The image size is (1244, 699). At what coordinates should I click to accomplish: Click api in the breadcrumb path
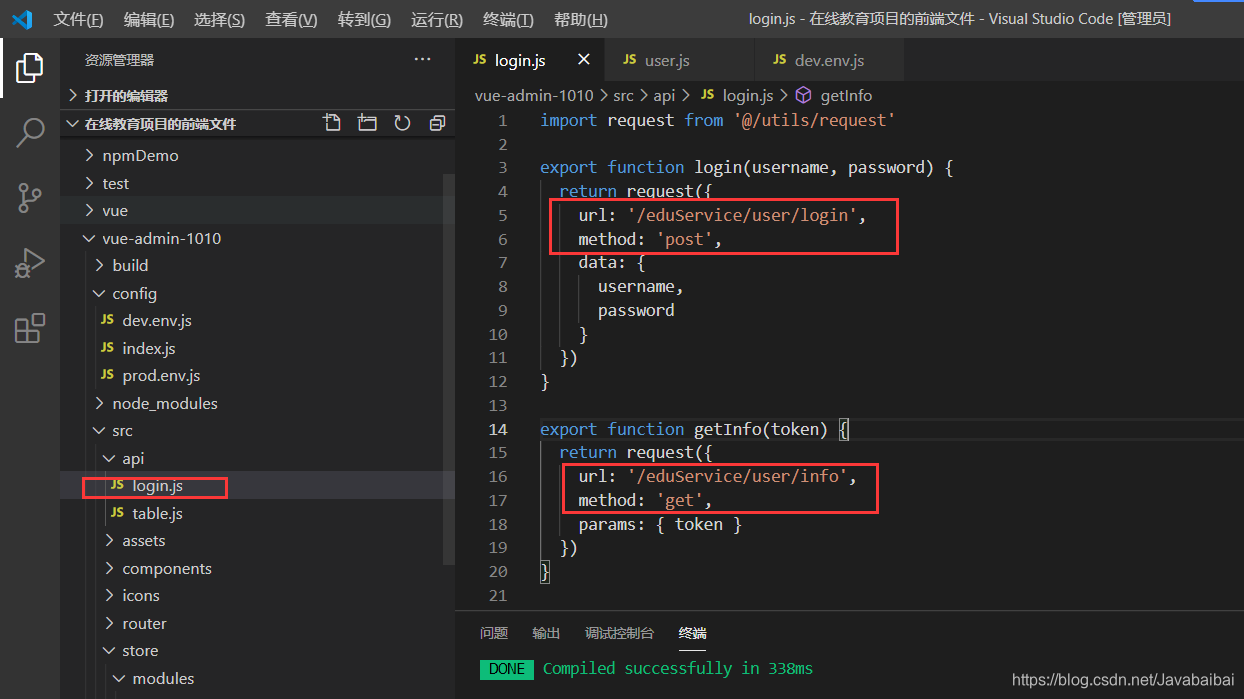[664, 95]
